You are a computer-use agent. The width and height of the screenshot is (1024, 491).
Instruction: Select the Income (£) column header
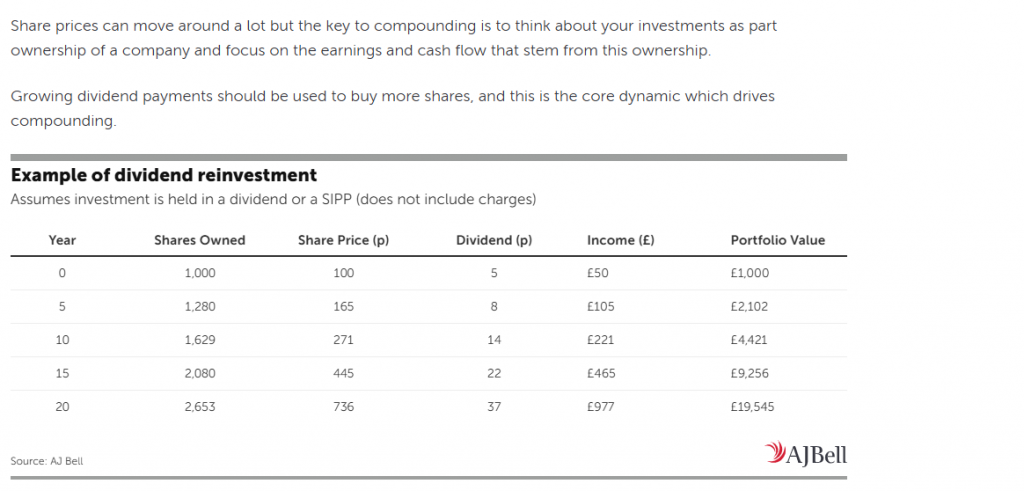(x=620, y=240)
